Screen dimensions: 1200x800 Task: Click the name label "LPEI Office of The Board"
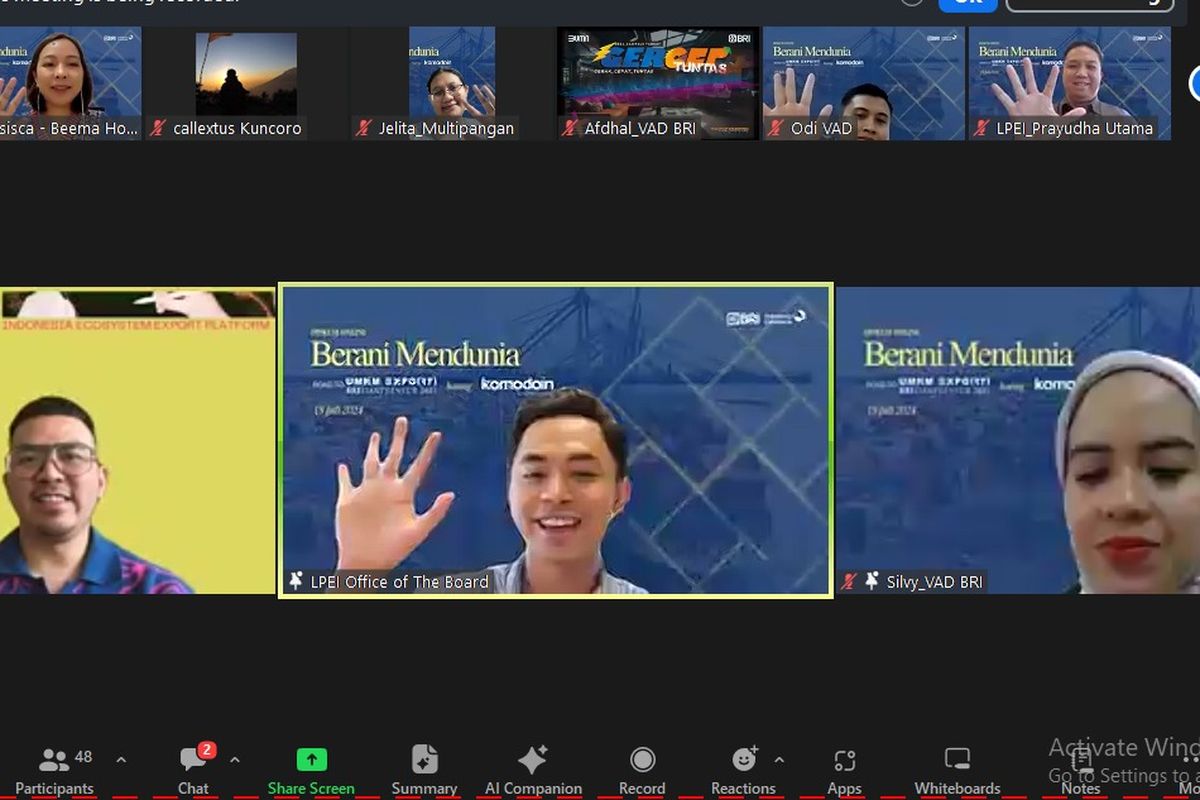[400, 581]
